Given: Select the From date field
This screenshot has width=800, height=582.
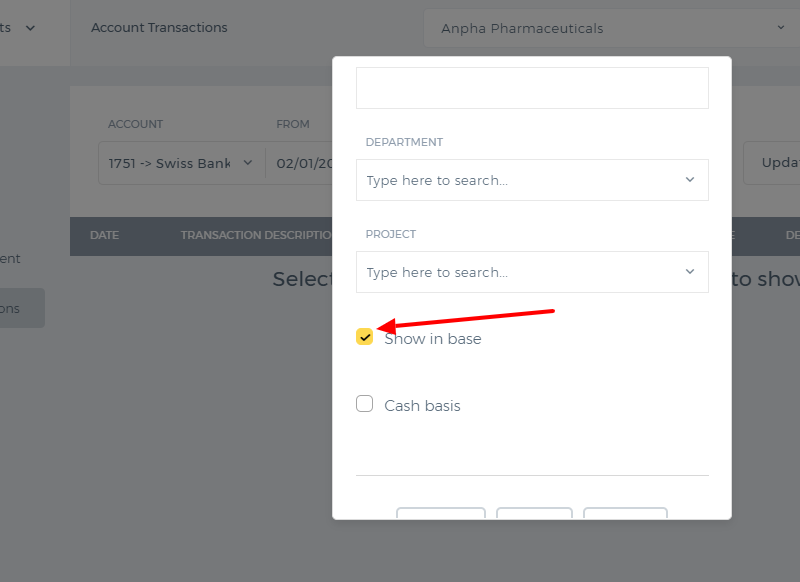Looking at the screenshot, I should tap(299, 163).
